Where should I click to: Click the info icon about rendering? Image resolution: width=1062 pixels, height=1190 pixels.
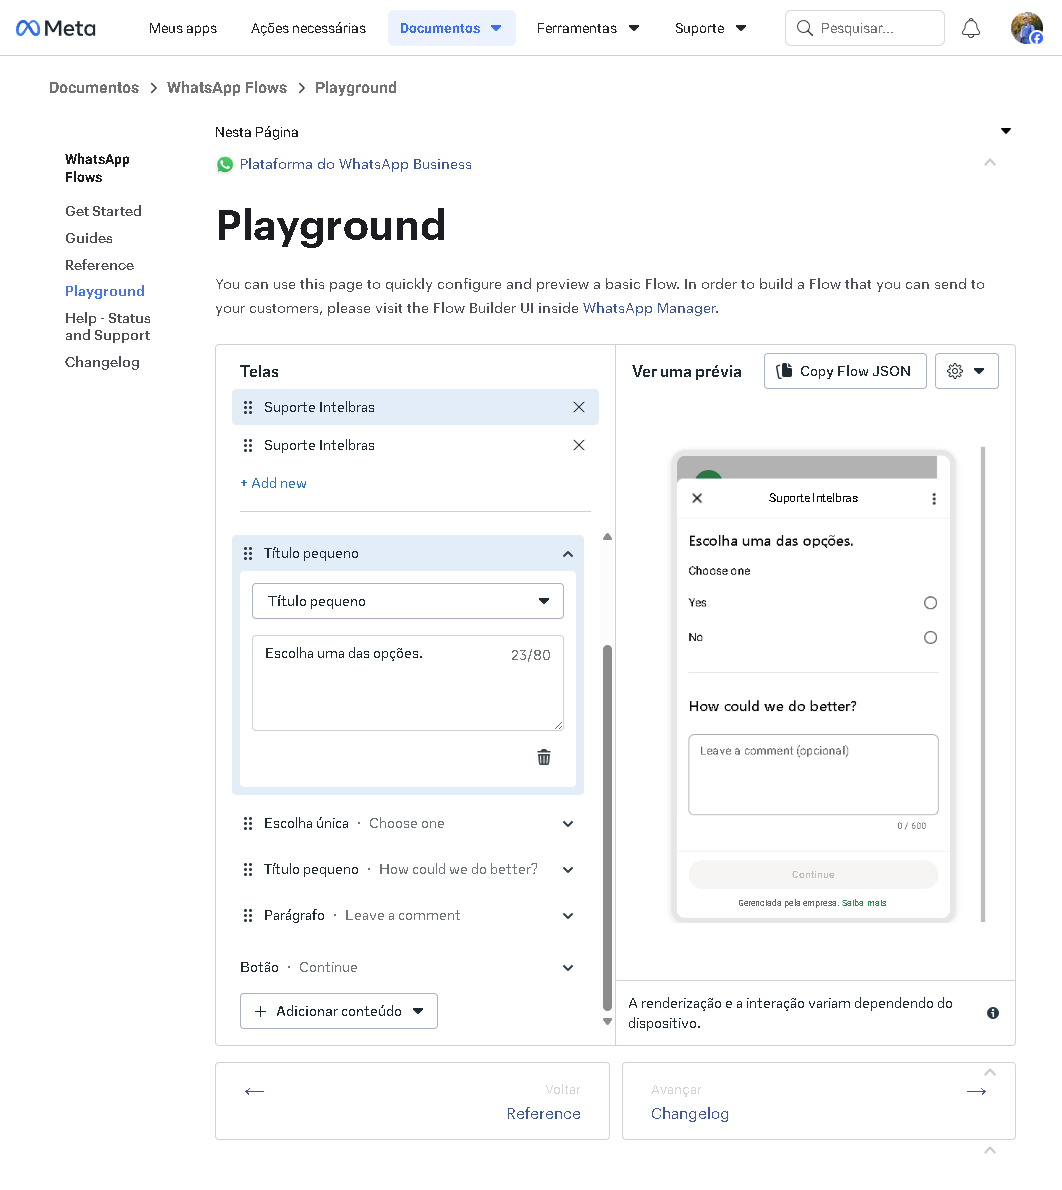(993, 1013)
